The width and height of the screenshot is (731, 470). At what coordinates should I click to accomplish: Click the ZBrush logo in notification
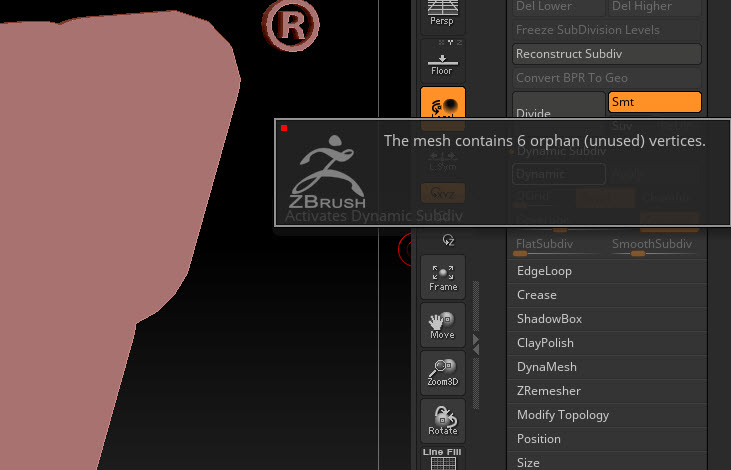pos(327,172)
